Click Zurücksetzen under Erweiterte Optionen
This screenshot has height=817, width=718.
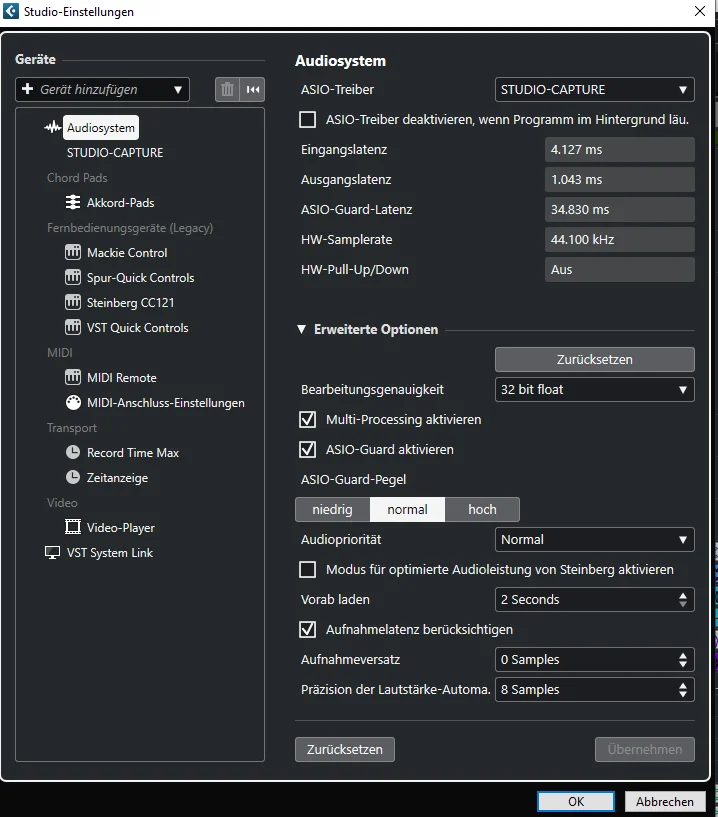595,360
